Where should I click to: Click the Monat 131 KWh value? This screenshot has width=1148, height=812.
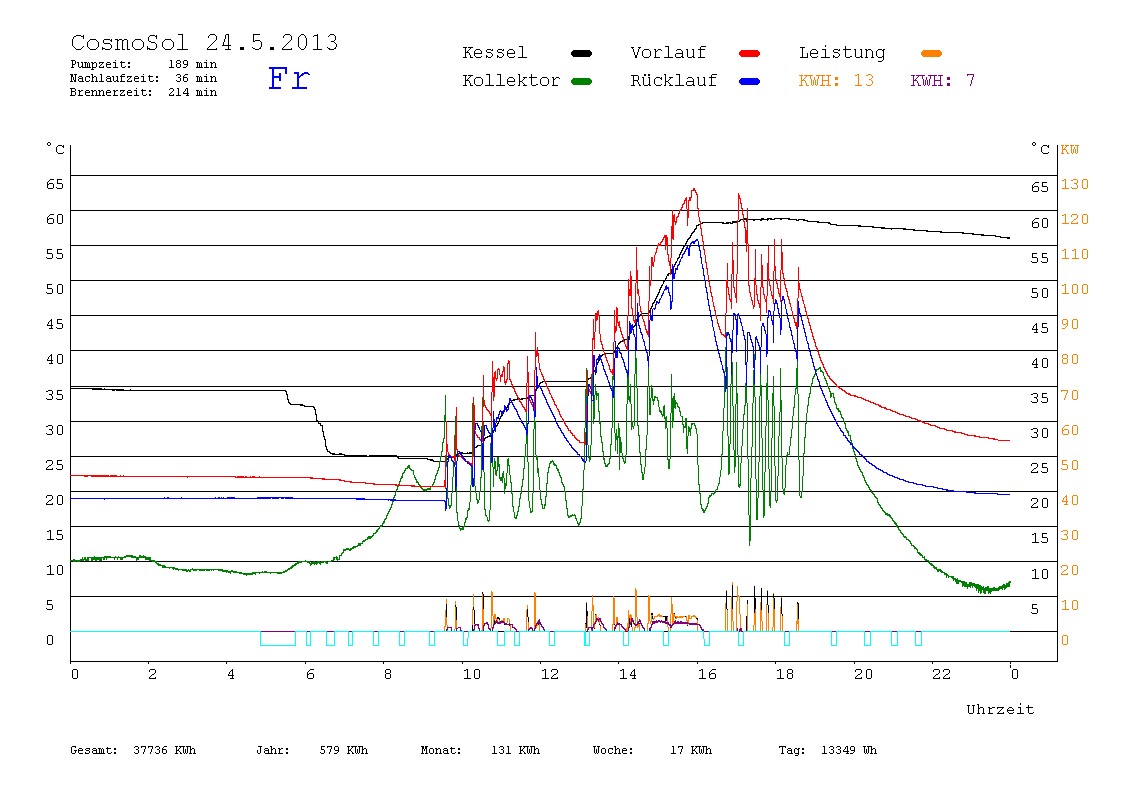(480, 750)
